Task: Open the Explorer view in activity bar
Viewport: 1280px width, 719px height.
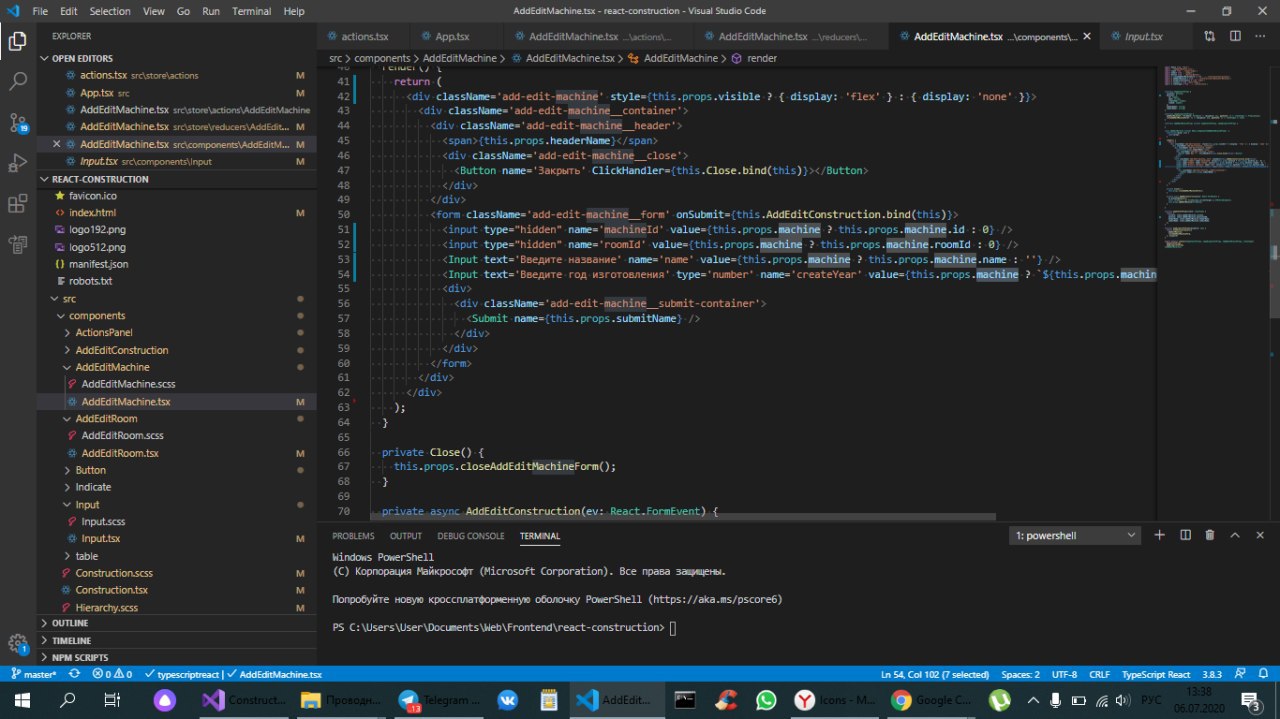Action: click(17, 41)
